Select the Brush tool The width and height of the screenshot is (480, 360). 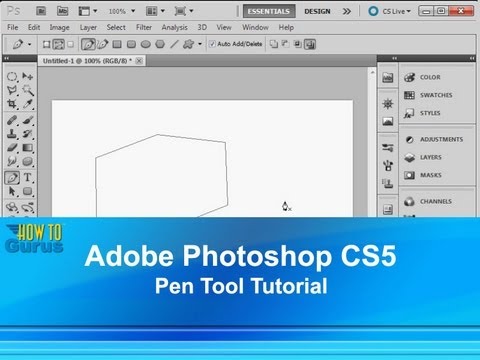pyautogui.click(x=28, y=120)
